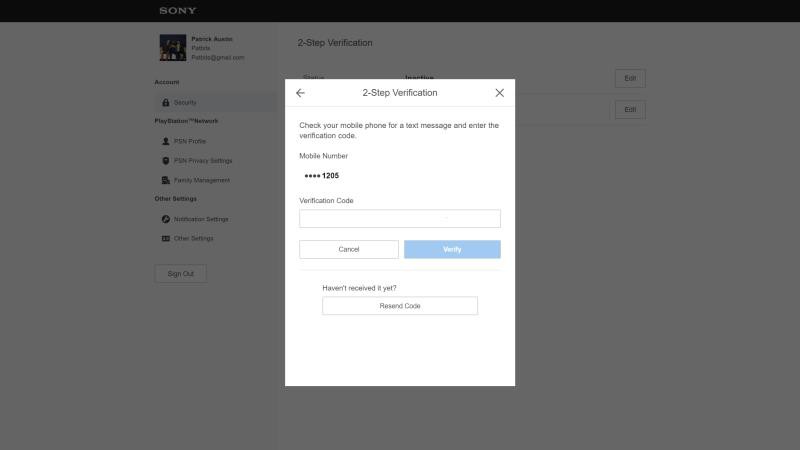Click the Family Management icon

coord(166,180)
